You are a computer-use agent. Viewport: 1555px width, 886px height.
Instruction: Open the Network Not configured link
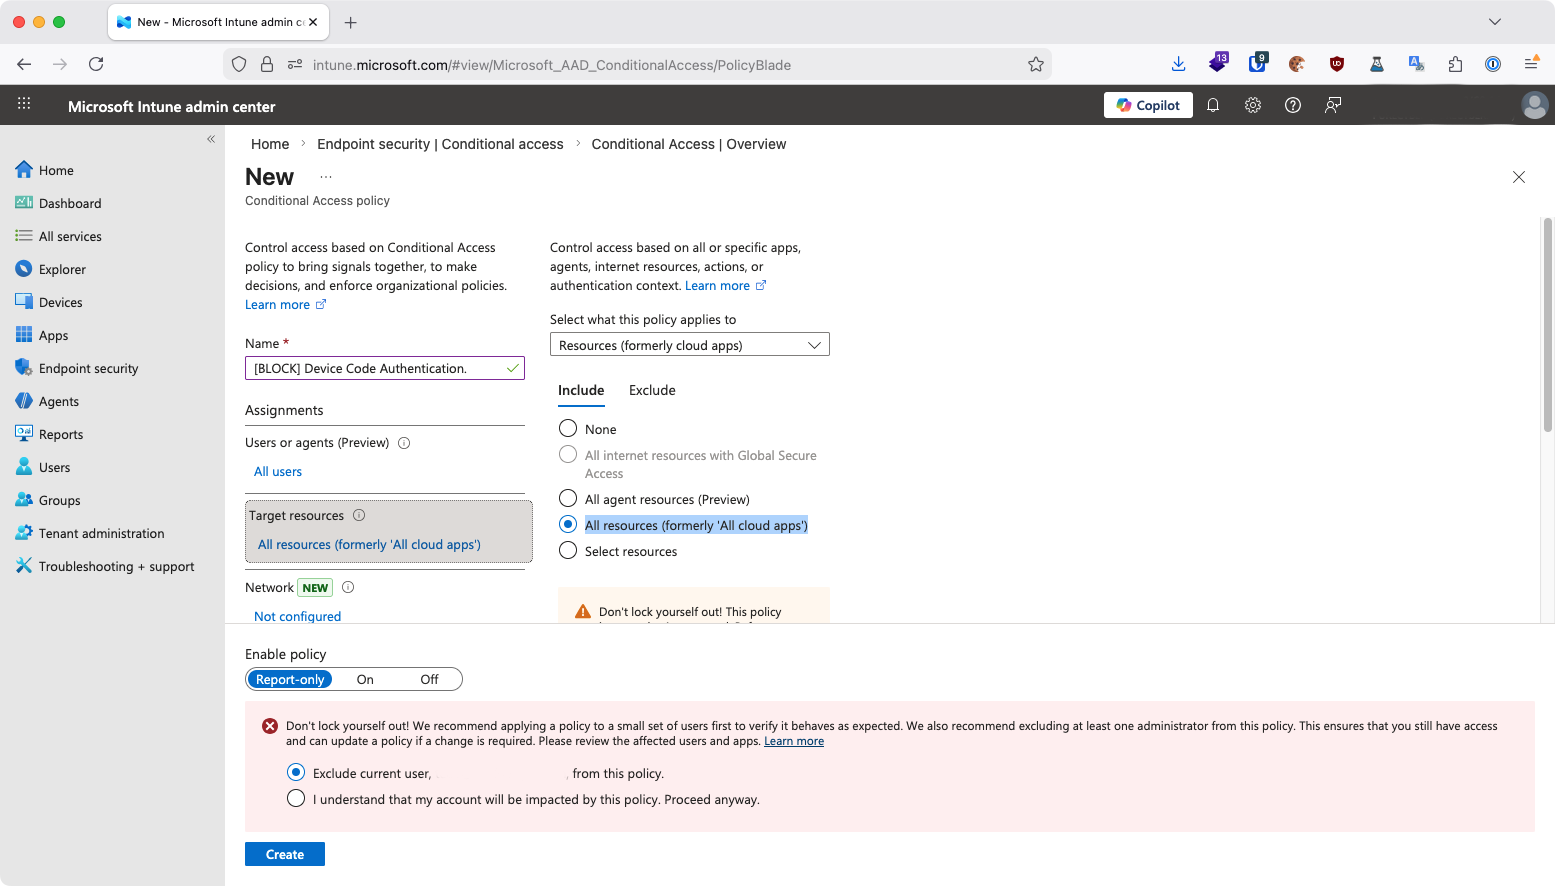[x=297, y=616]
